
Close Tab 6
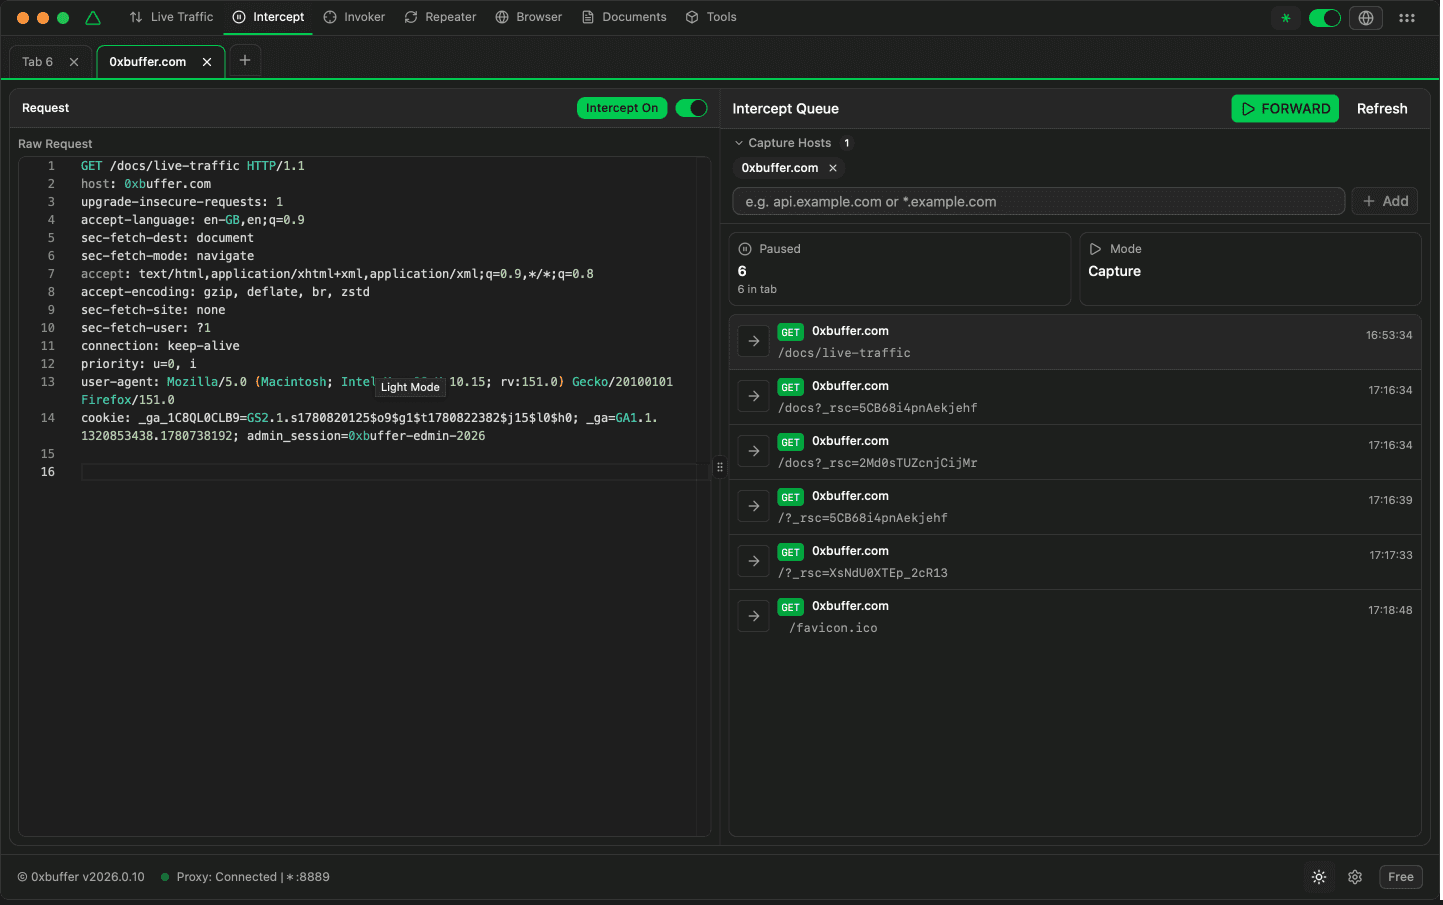tap(74, 62)
